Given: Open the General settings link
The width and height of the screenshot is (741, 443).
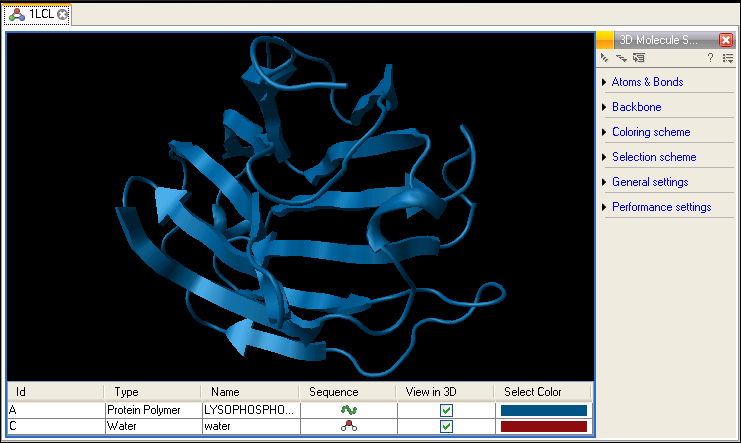Looking at the screenshot, I should point(650,182).
